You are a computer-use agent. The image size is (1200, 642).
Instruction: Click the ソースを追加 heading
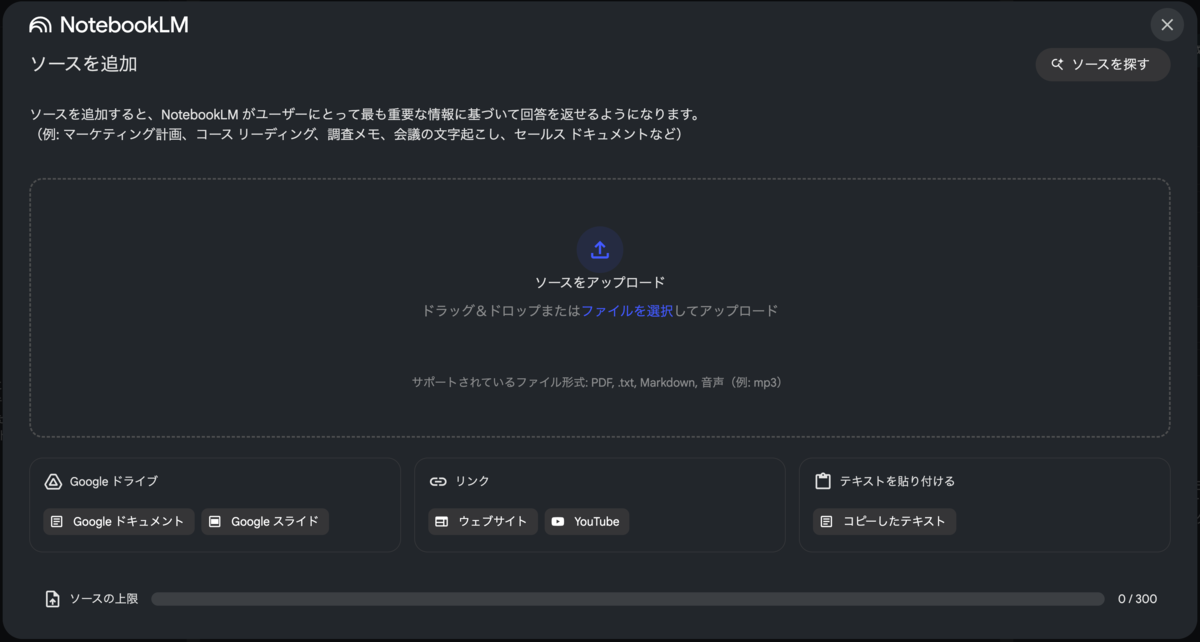click(84, 64)
